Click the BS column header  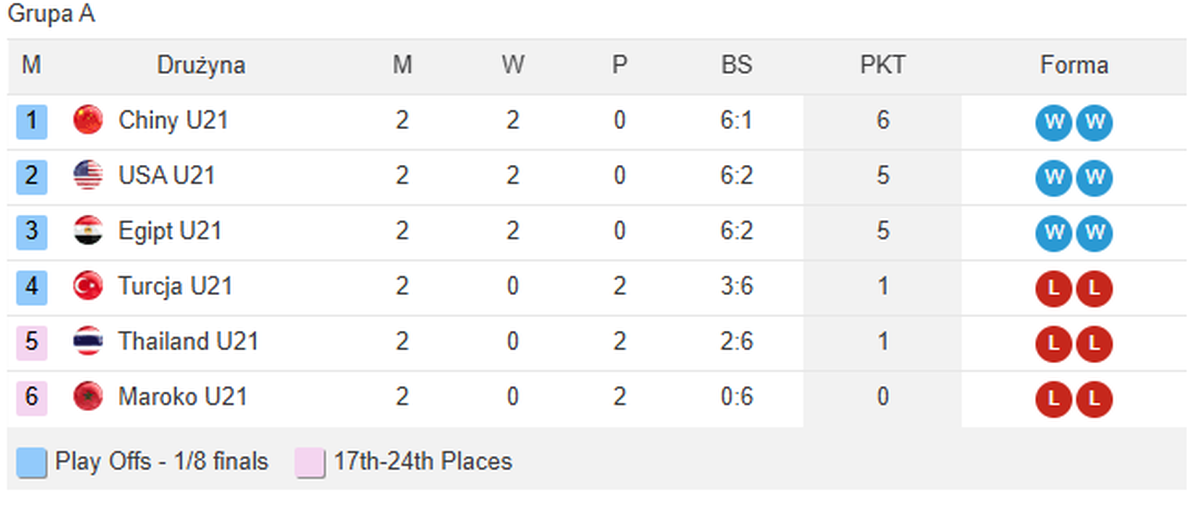(x=736, y=66)
